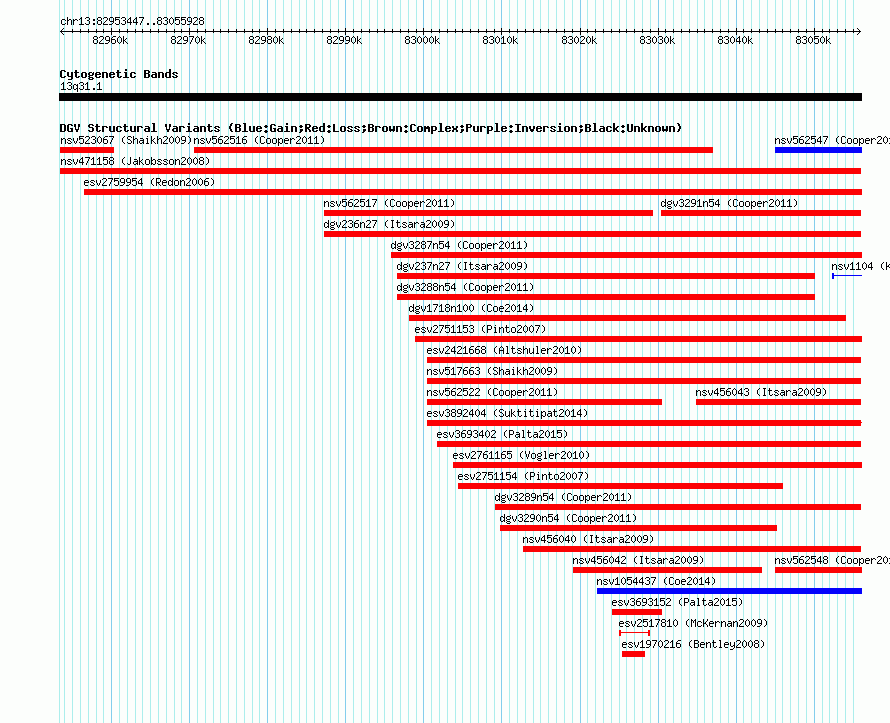Click the red bar under nsv562548

818,570
